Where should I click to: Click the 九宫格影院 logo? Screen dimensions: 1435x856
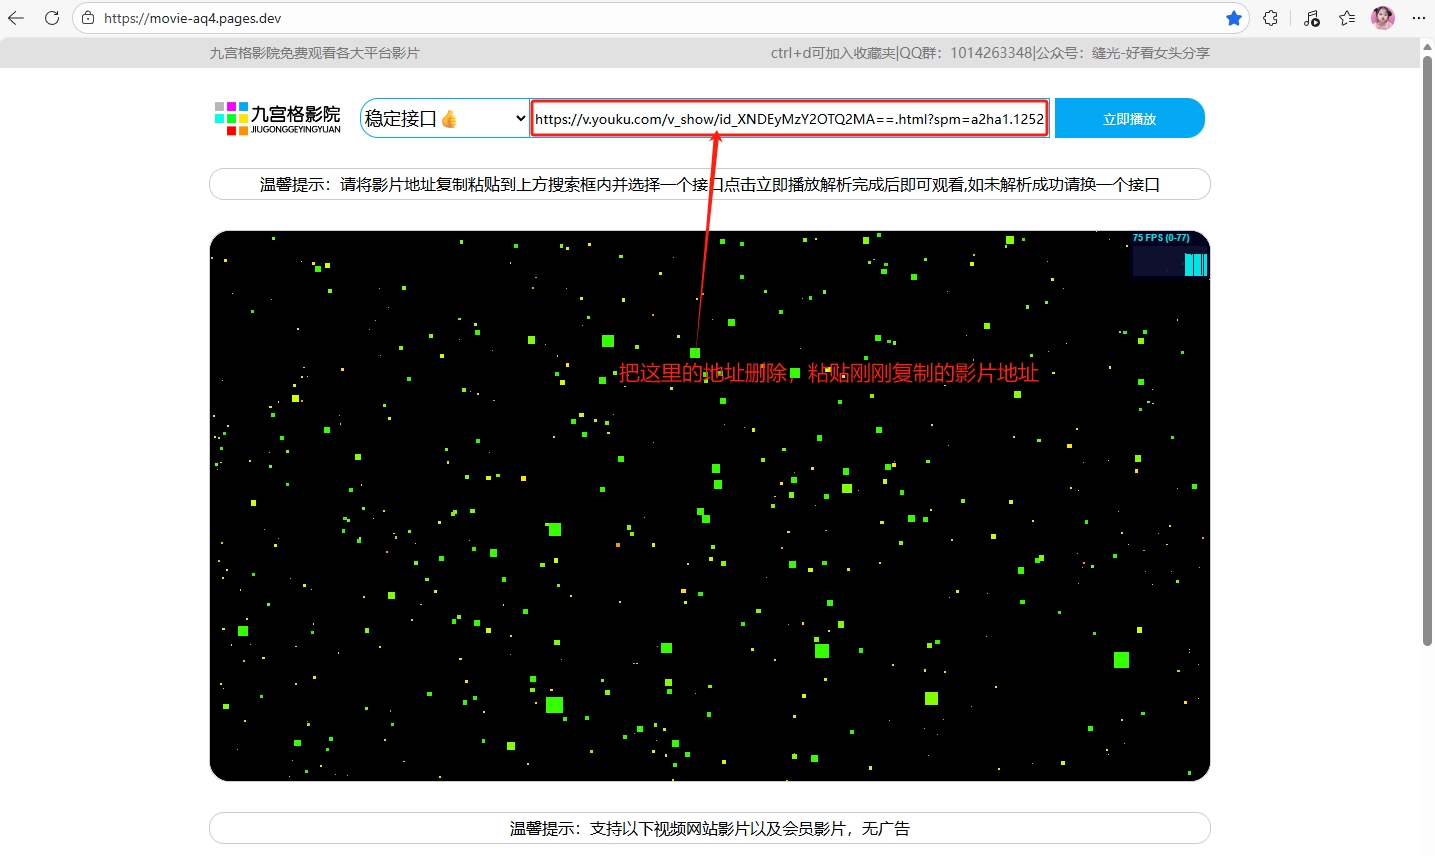tap(278, 118)
